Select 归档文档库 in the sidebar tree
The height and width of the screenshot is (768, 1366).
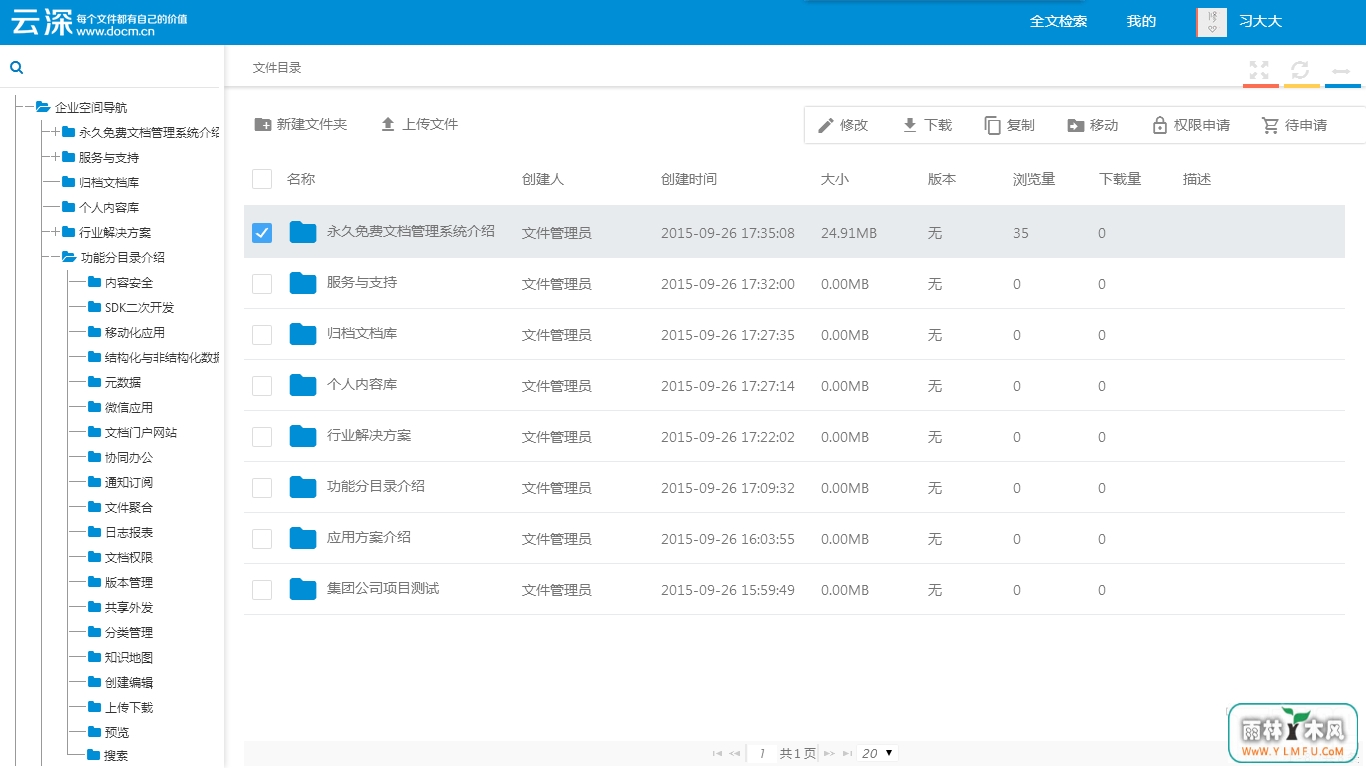109,183
